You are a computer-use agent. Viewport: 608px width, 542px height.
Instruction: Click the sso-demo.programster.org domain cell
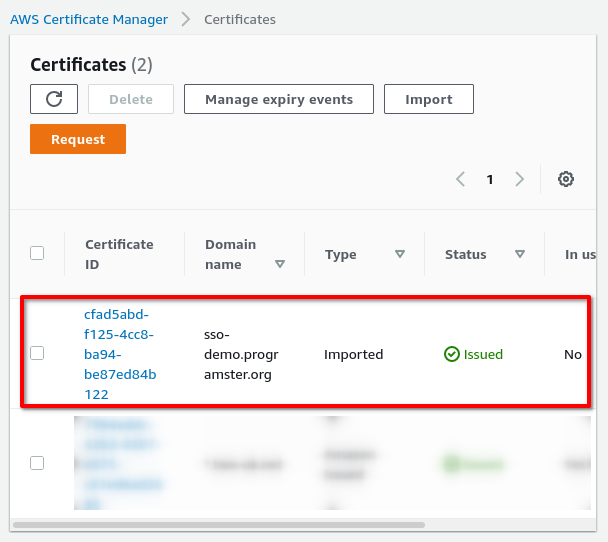click(x=241, y=354)
